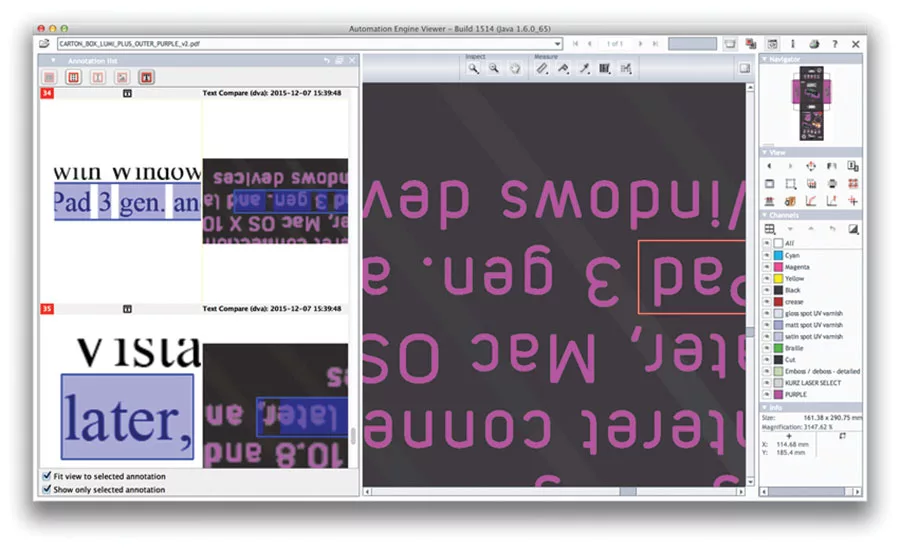The image size is (900, 550).
Task: Click the fit document to window icon
Action: (769, 184)
